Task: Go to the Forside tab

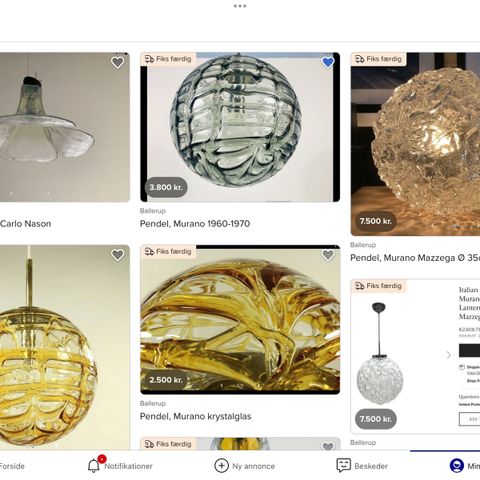Action: (12, 466)
